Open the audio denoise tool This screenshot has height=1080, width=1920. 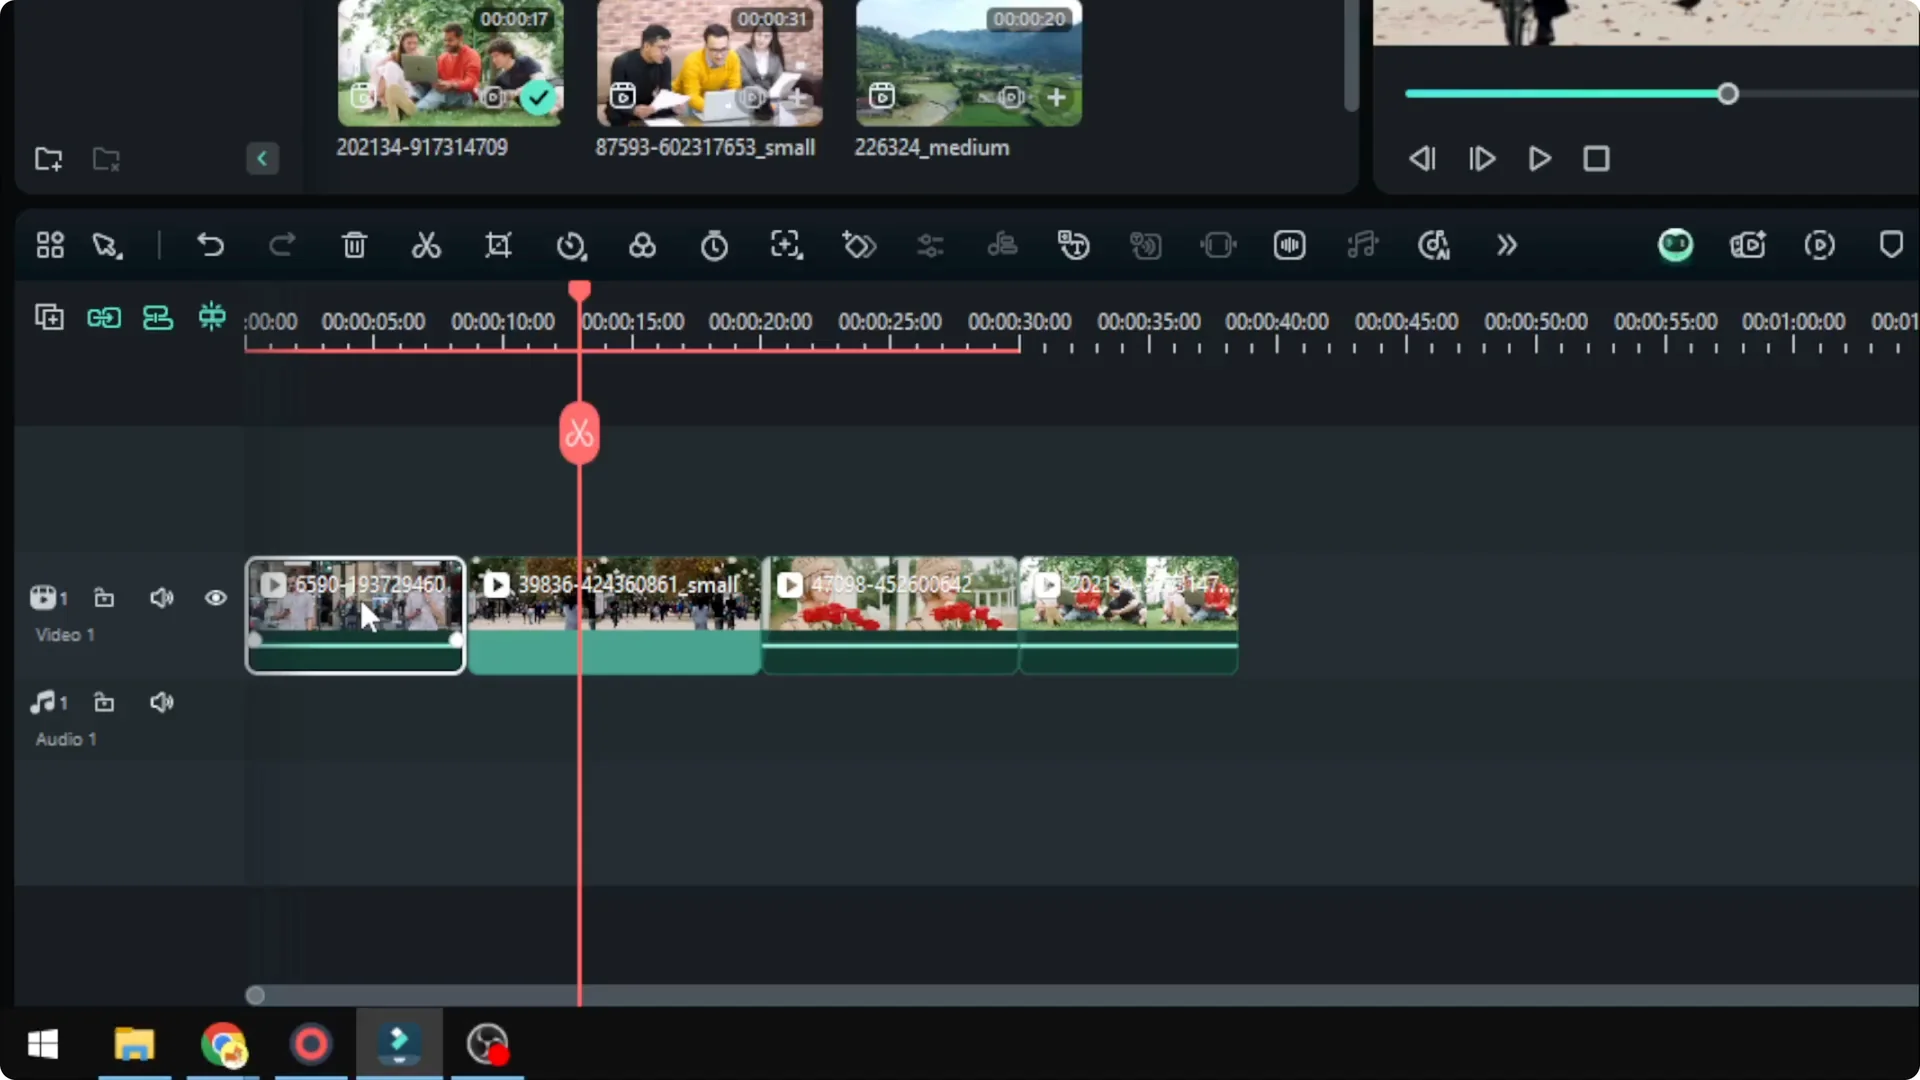[1289, 245]
